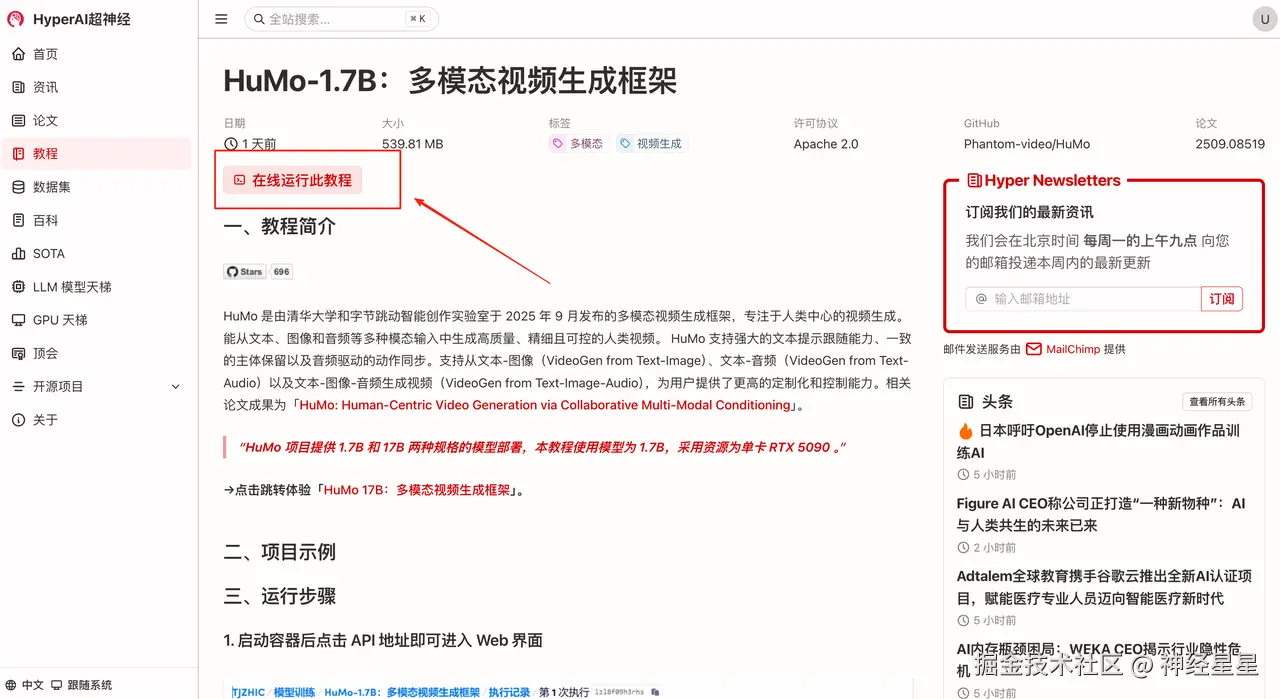
Task: Click the 多模态 tag icon
Action: (x=558, y=144)
